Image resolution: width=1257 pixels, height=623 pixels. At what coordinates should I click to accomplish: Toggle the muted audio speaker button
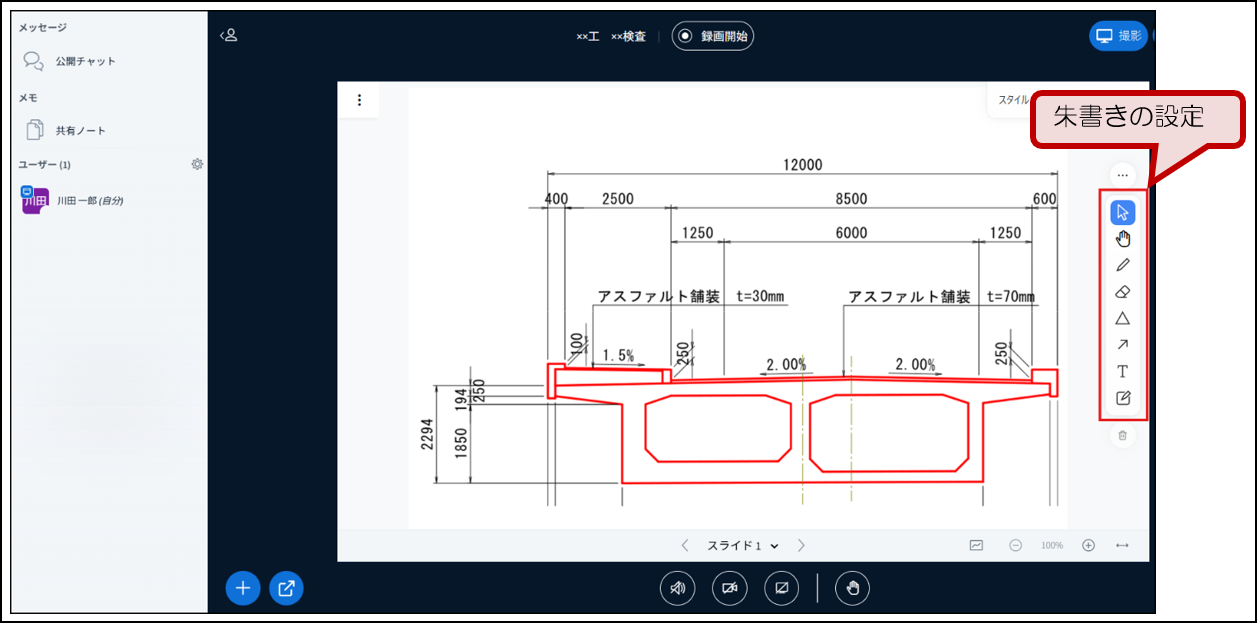coord(677,588)
